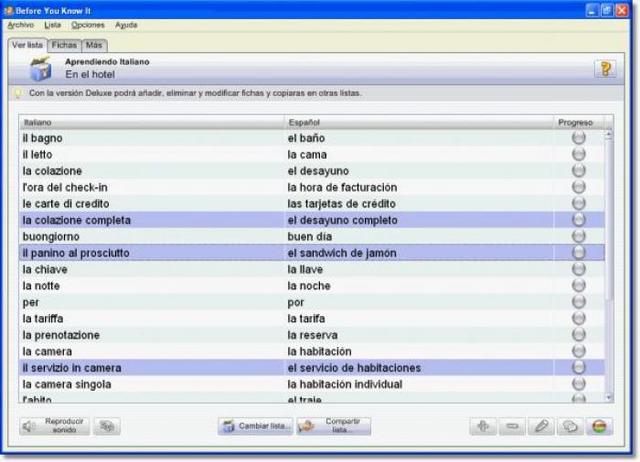The image size is (640, 462).
Task: Select the Spanish entry las tarjetas de crédito
Action: coord(341,204)
